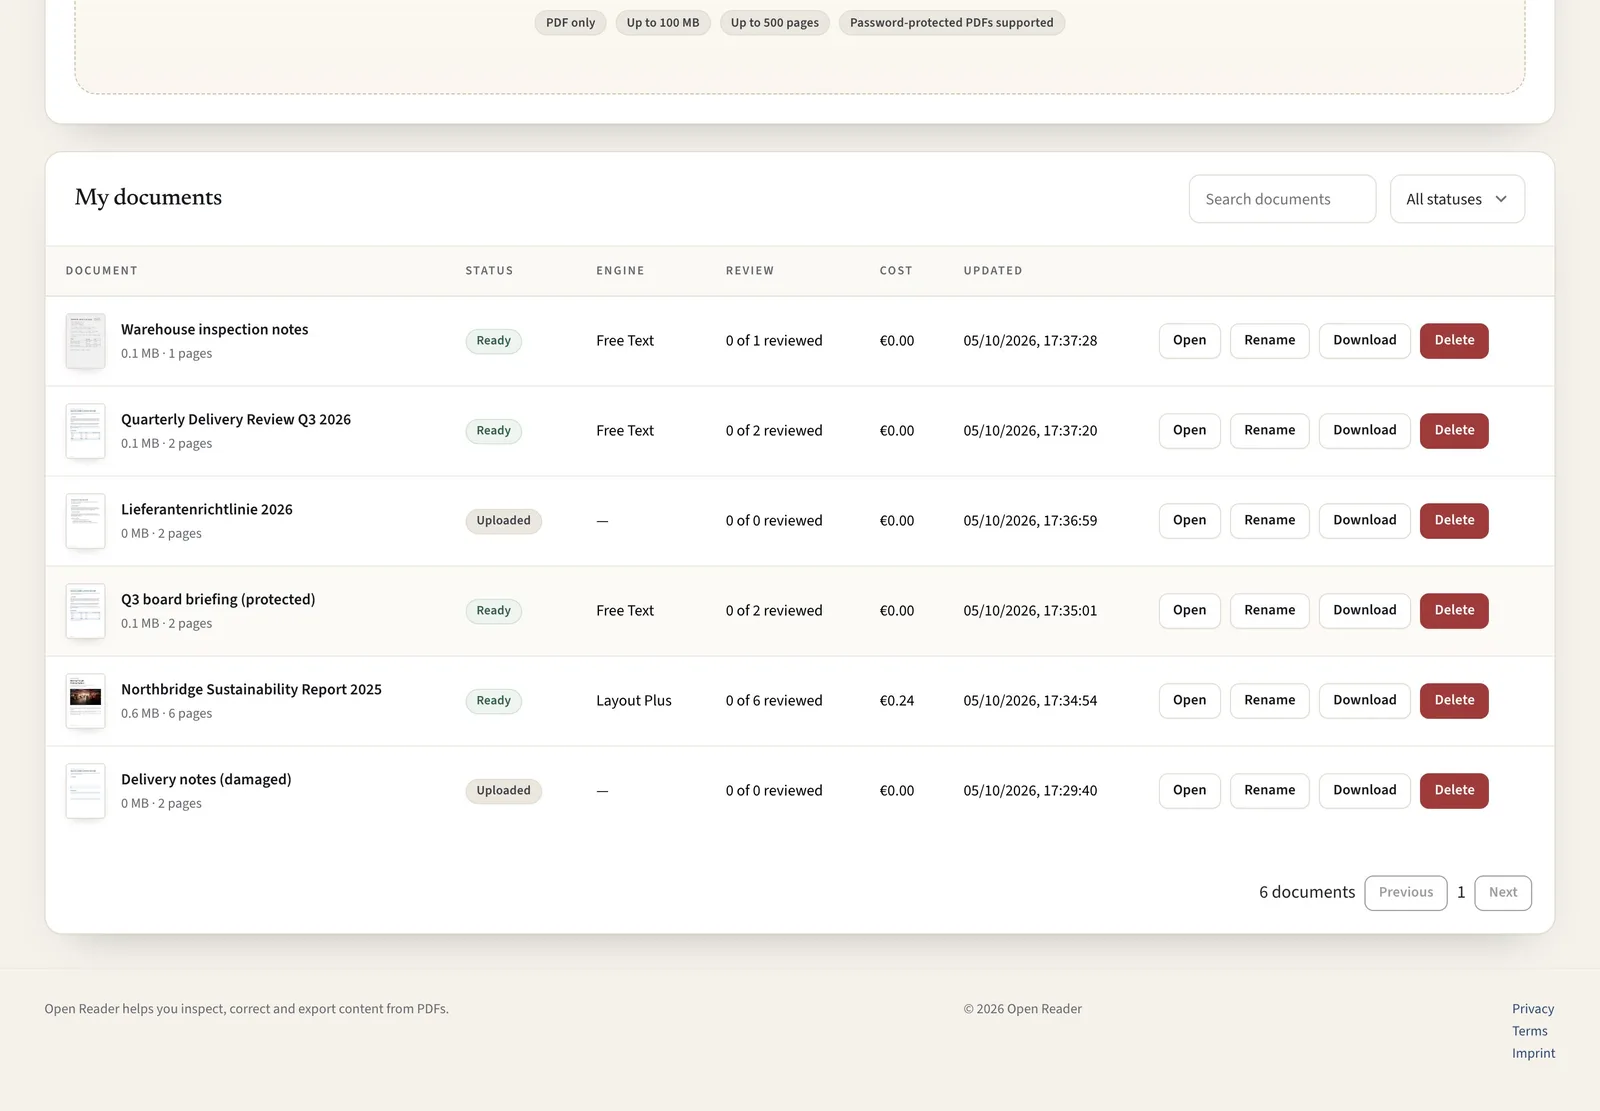Open the Privacy footer link
Viewport: 1600px width, 1111px height.
[1533, 1009]
